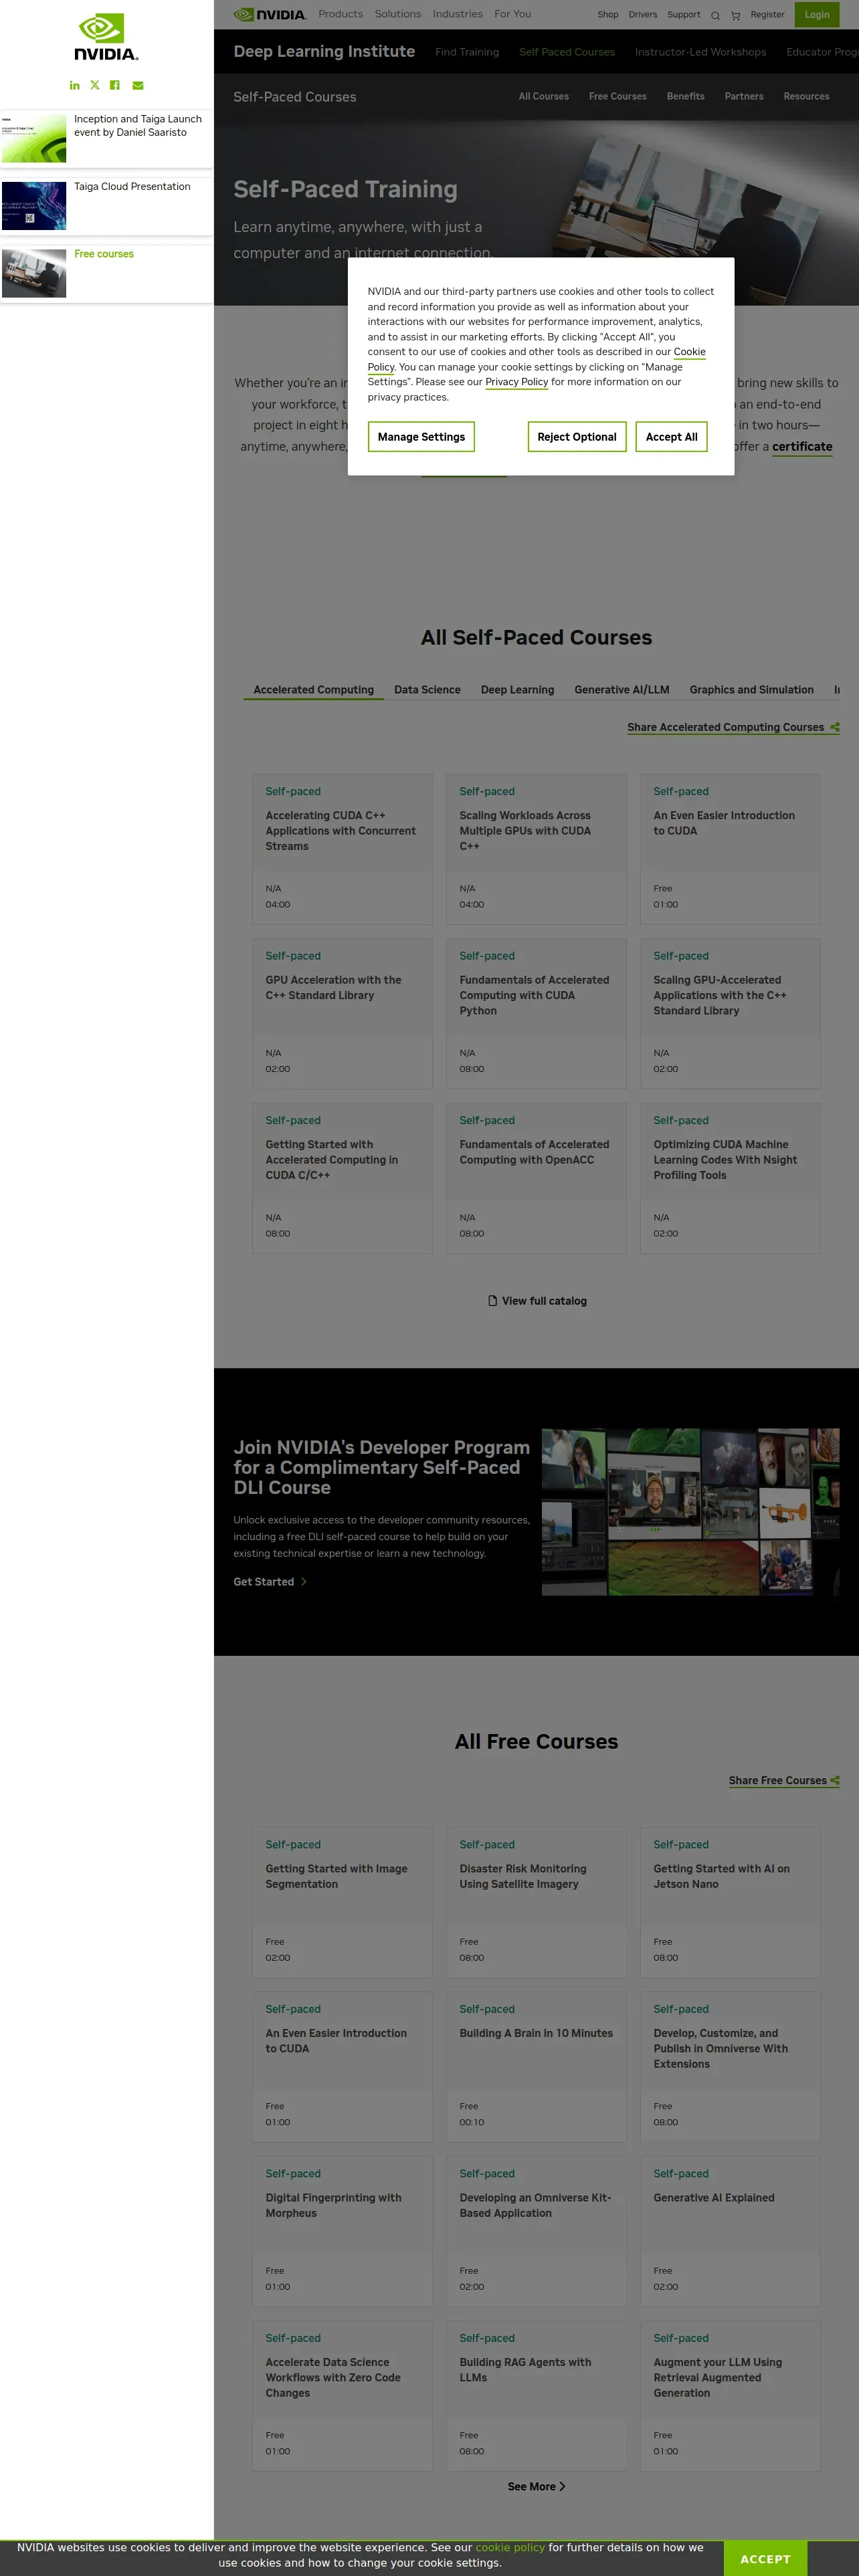Click the arrow next to Get Started

pyautogui.click(x=304, y=1582)
